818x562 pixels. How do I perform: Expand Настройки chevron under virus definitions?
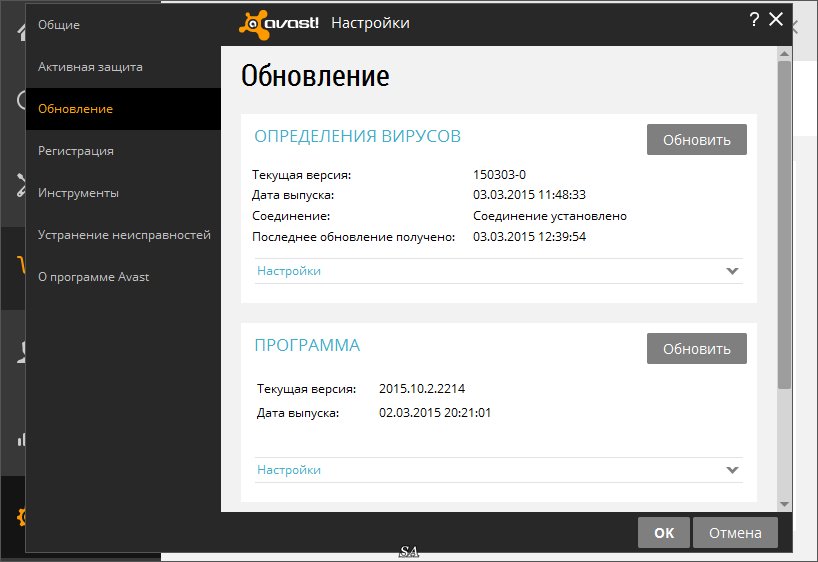(732, 271)
